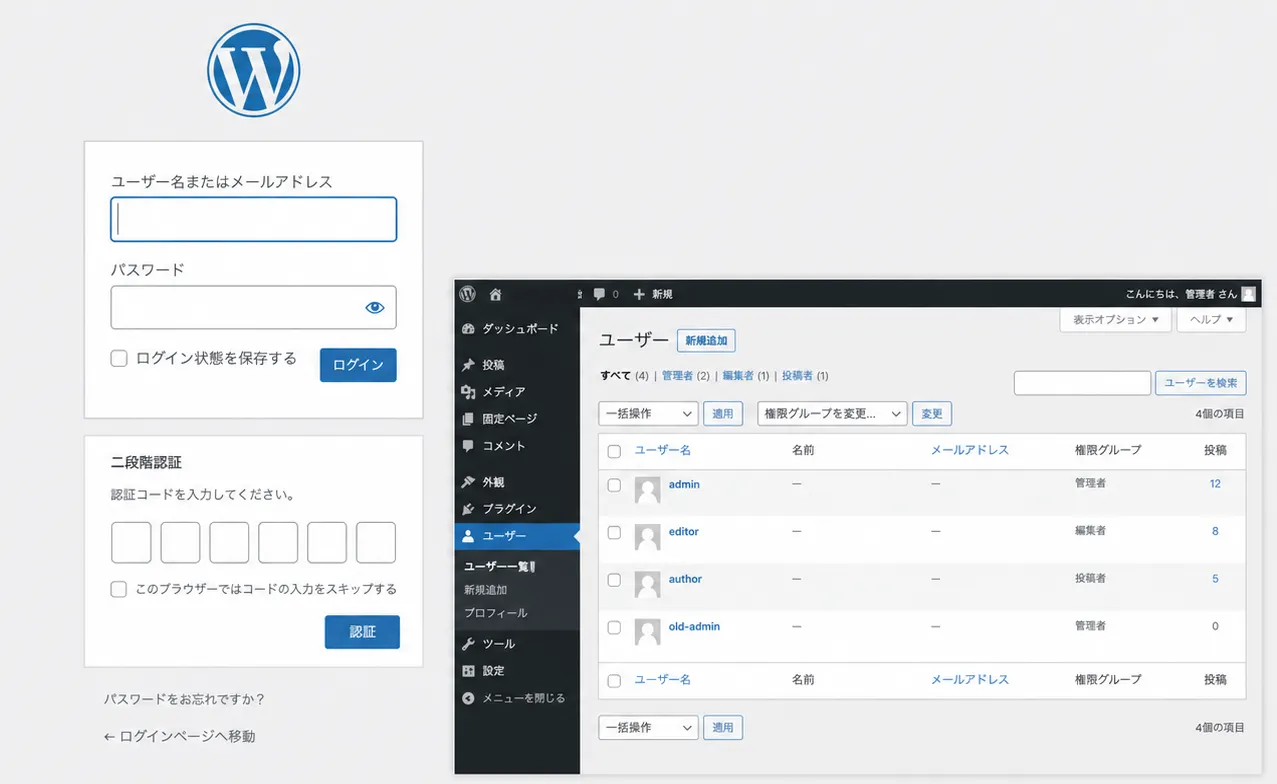Image resolution: width=1277 pixels, height=784 pixels.
Task: Sort by メールアドレス header column
Action: pos(969,451)
